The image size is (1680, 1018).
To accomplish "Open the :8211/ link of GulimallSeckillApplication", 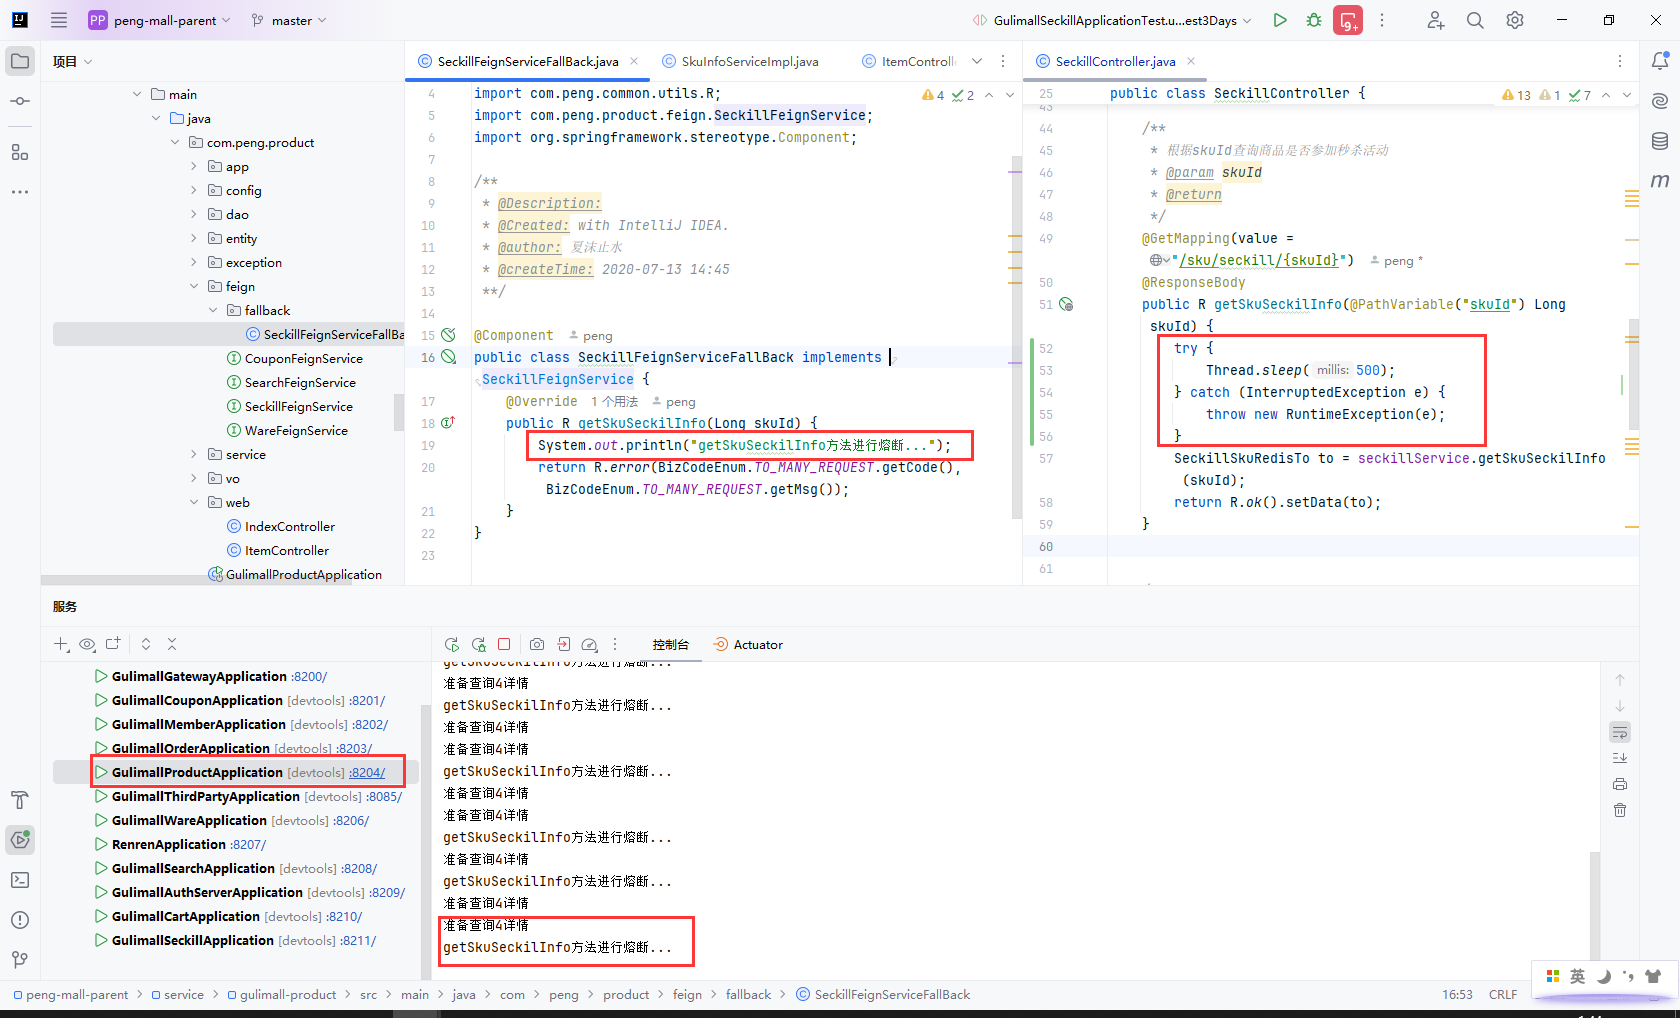I will click(358, 941).
